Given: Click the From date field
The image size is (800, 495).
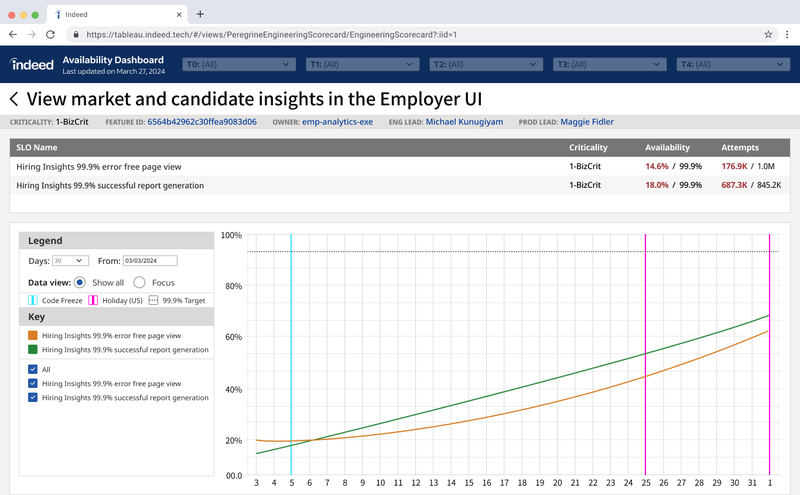Looking at the screenshot, I should 150,261.
